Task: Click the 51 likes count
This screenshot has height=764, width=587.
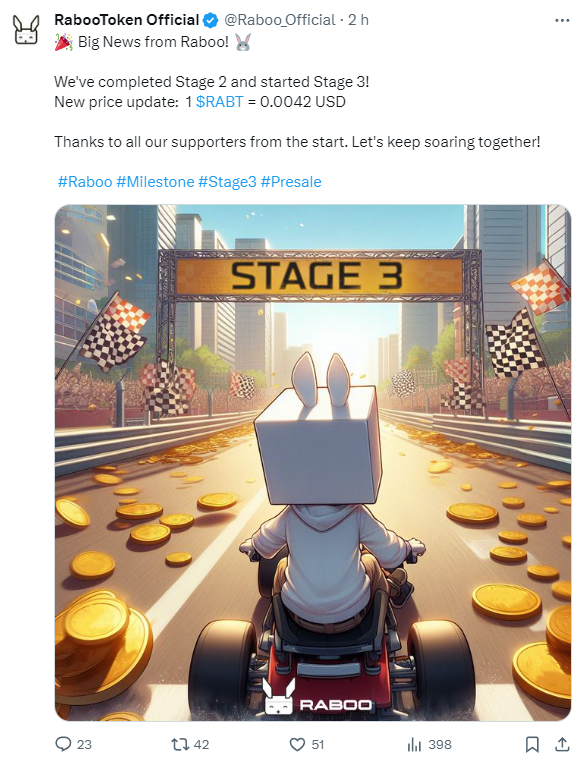Action: (x=318, y=745)
